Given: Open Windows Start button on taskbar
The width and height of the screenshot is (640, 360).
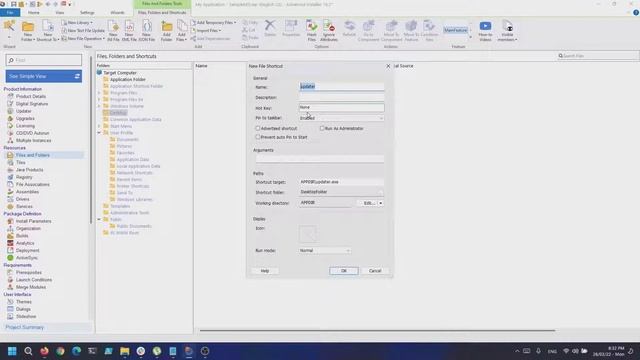Looking at the screenshot, I should (12, 351).
